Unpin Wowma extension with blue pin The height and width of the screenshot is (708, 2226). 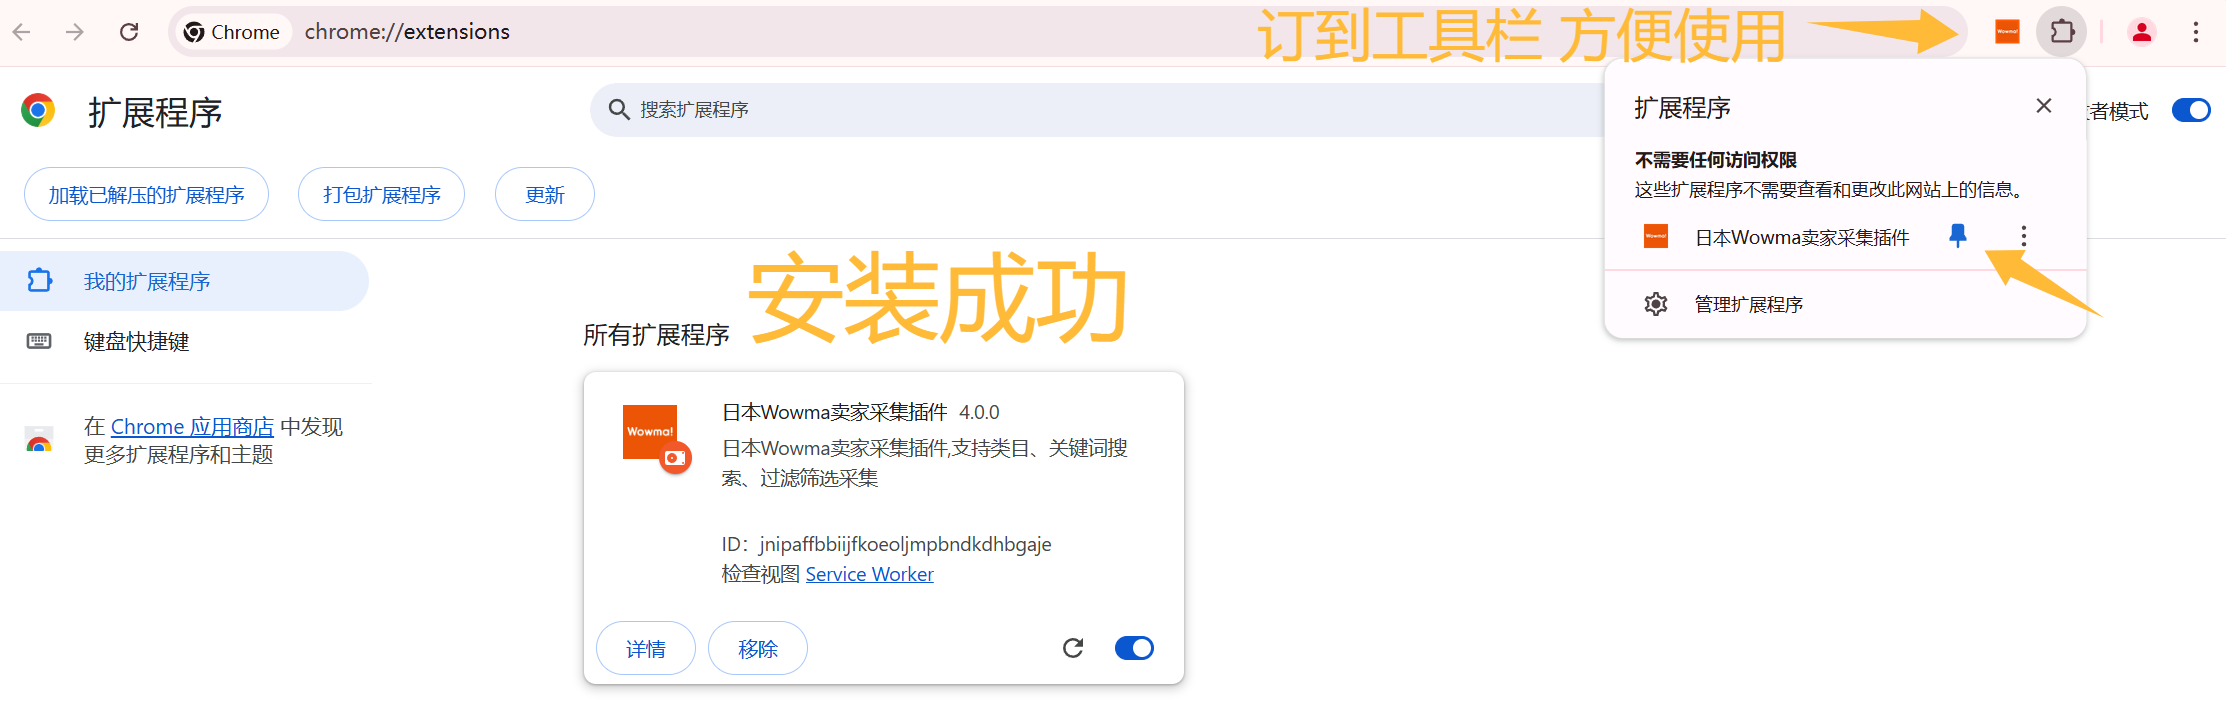click(x=1958, y=236)
